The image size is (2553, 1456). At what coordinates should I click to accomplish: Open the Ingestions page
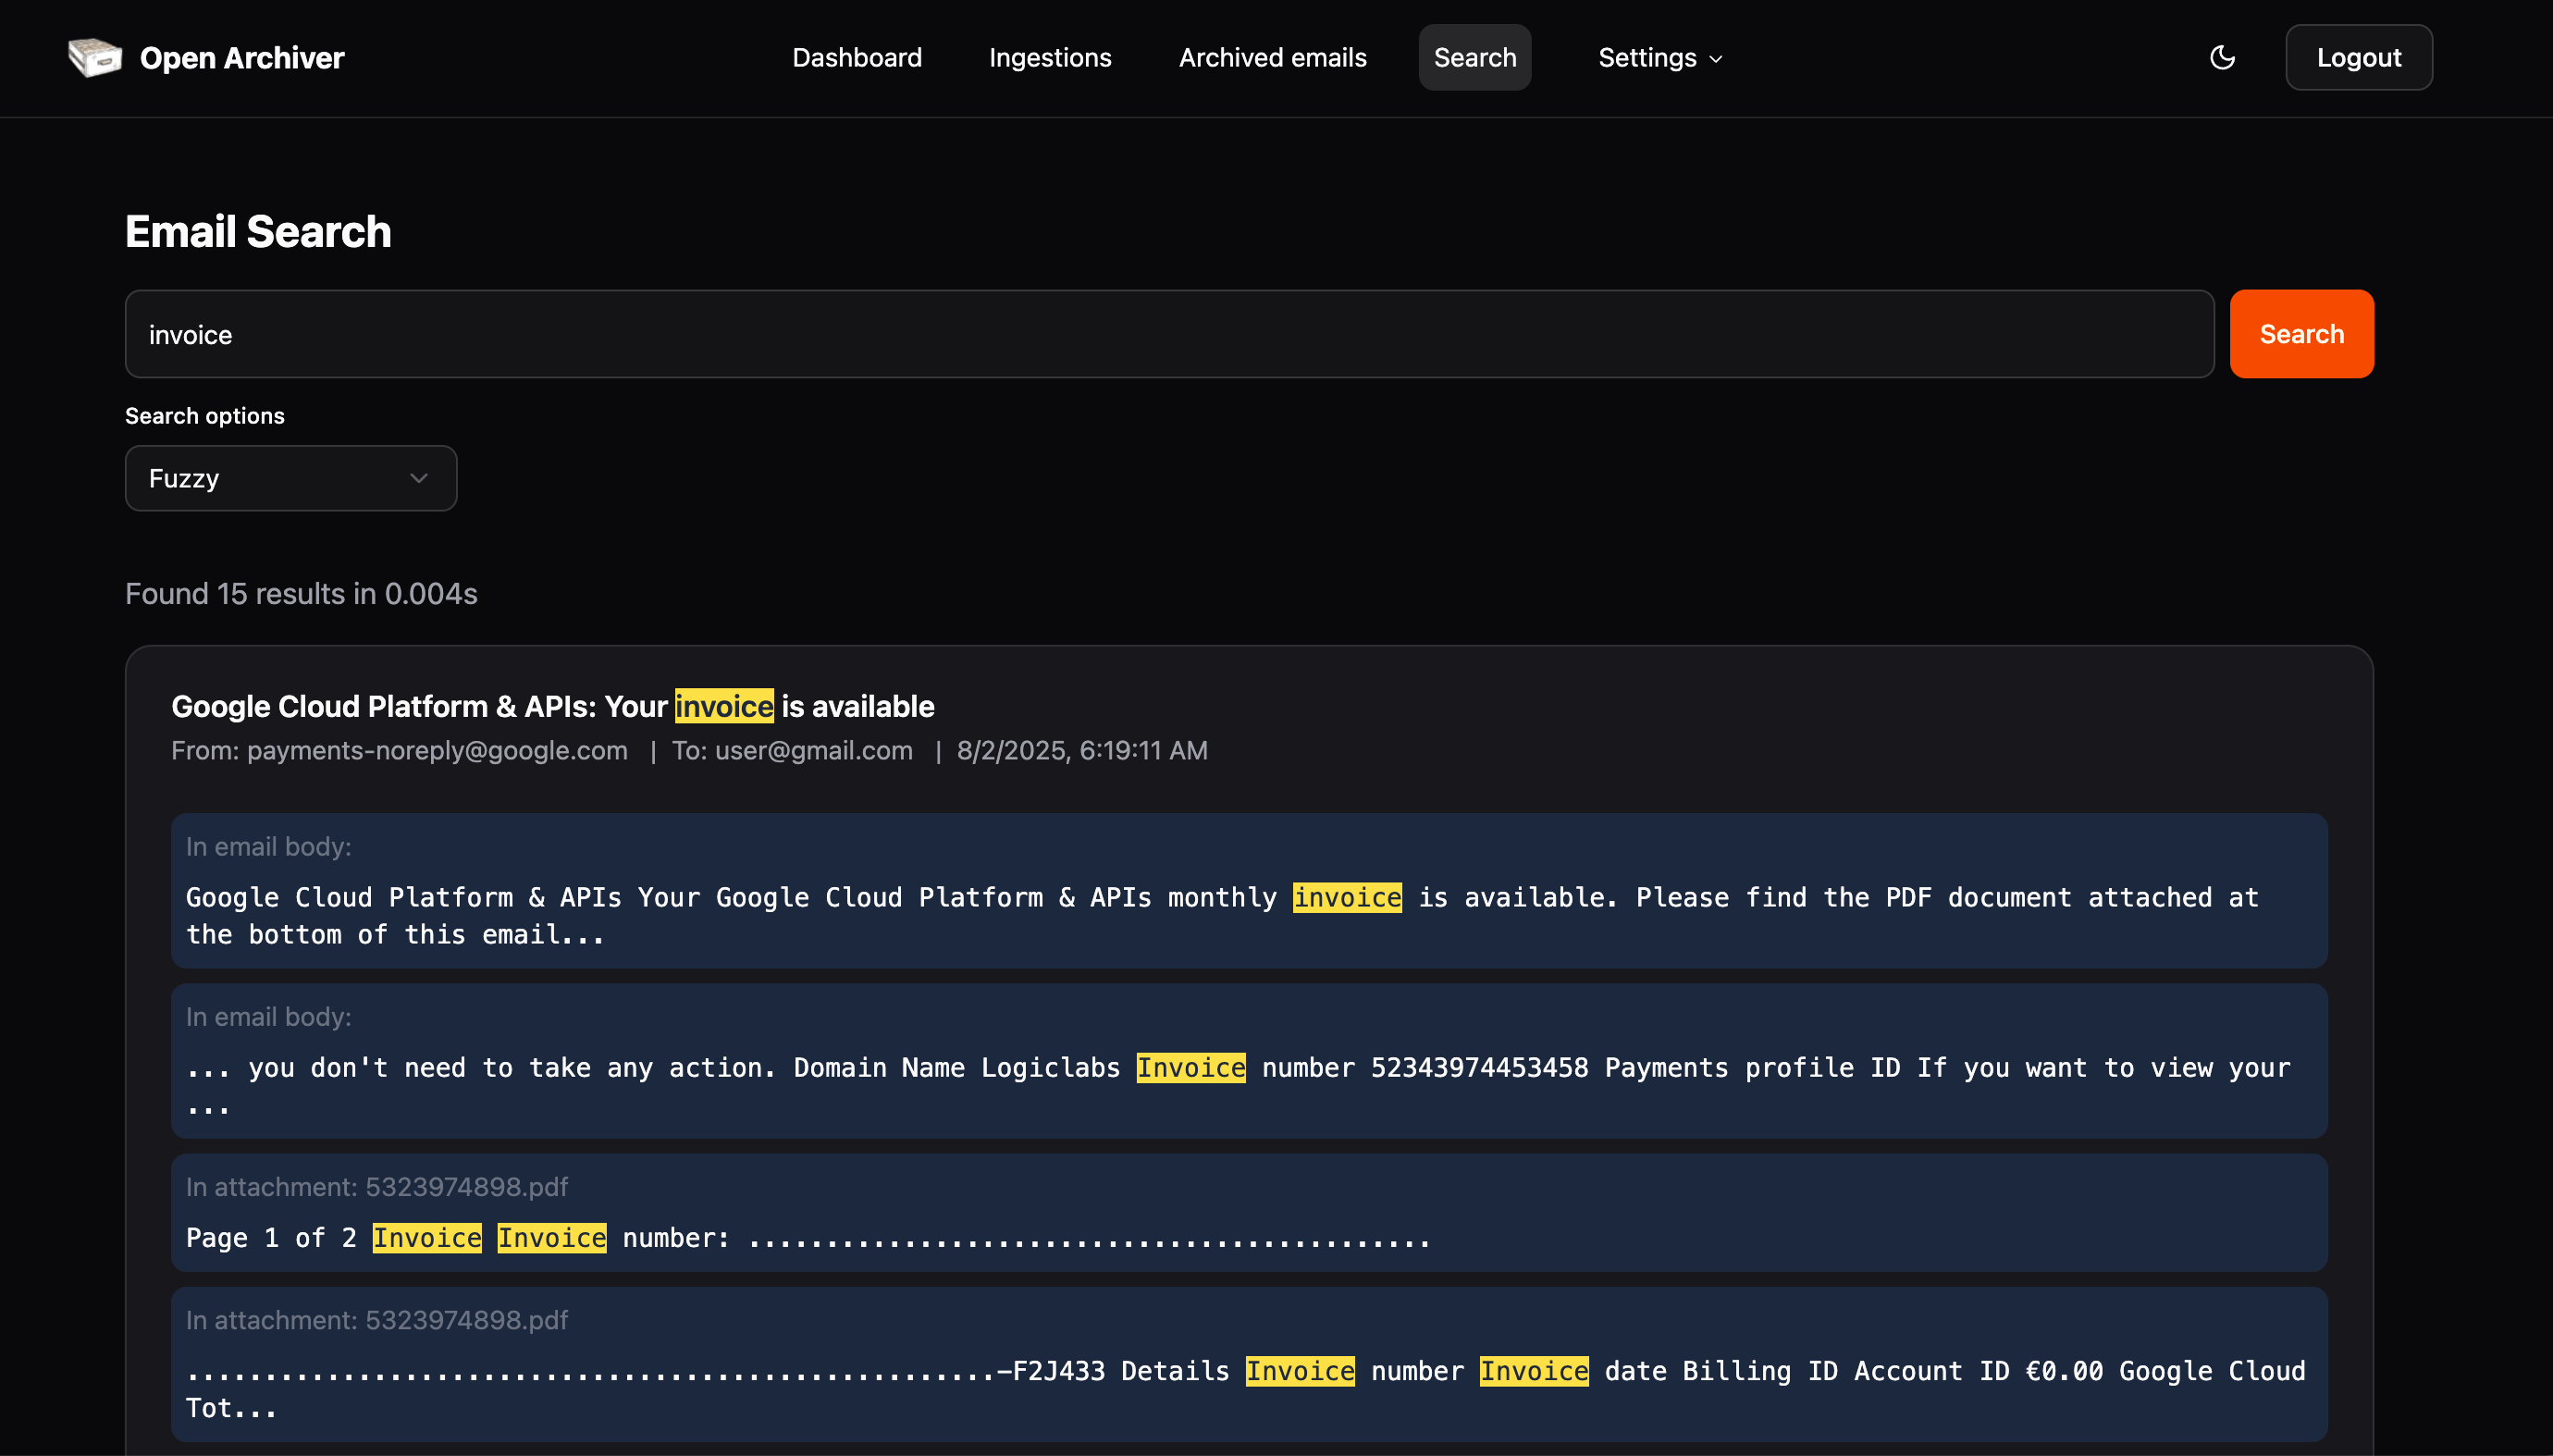1050,57
